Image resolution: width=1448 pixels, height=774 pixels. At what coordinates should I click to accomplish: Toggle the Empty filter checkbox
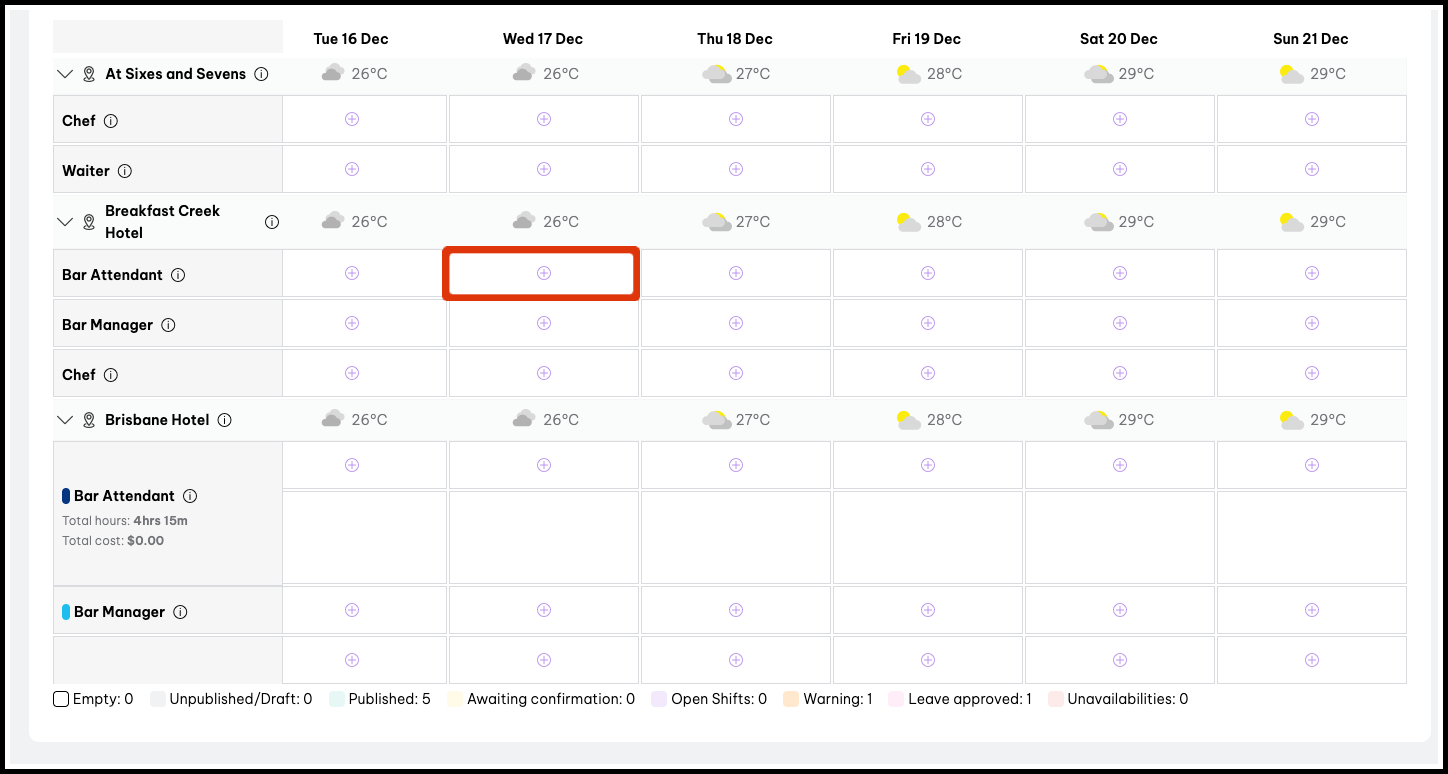click(x=61, y=699)
